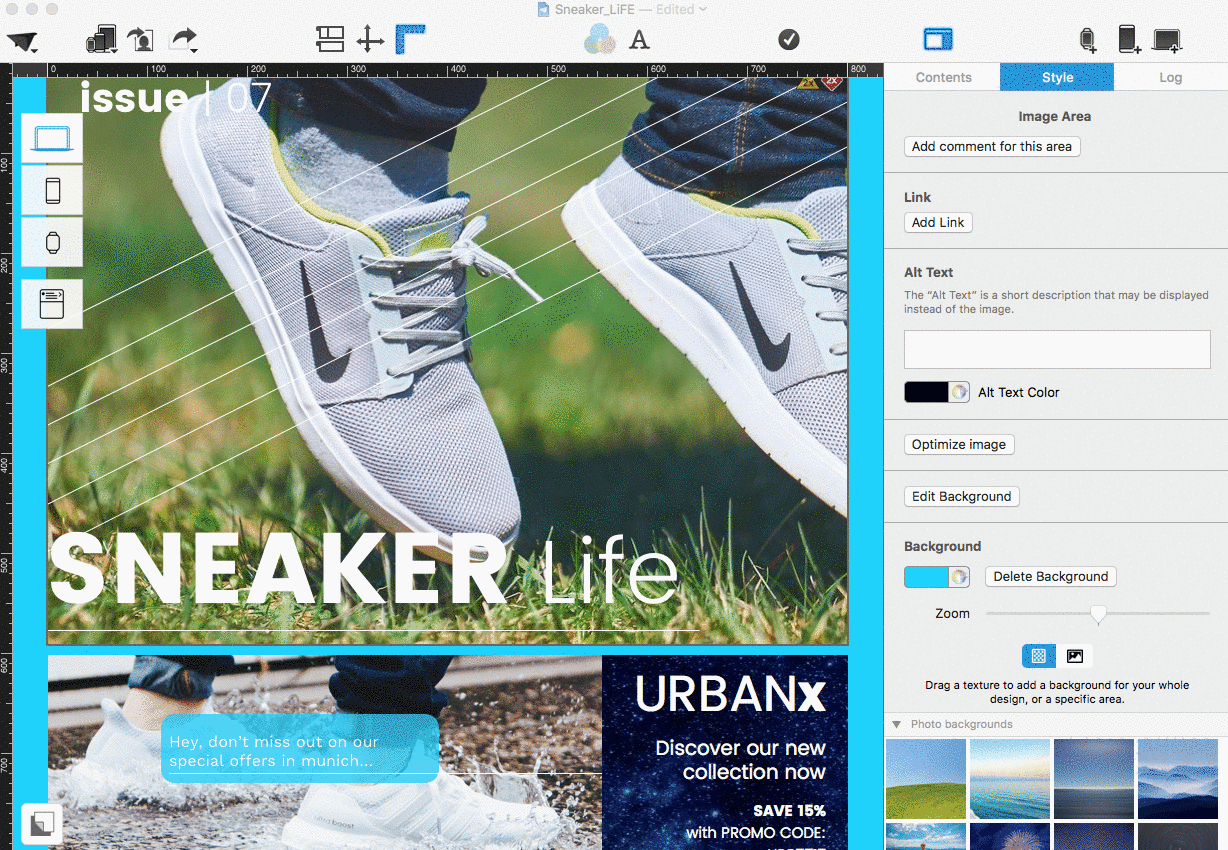Screen dimensions: 1228x850
Task: Switch to smartphone view button
Action: [52, 190]
